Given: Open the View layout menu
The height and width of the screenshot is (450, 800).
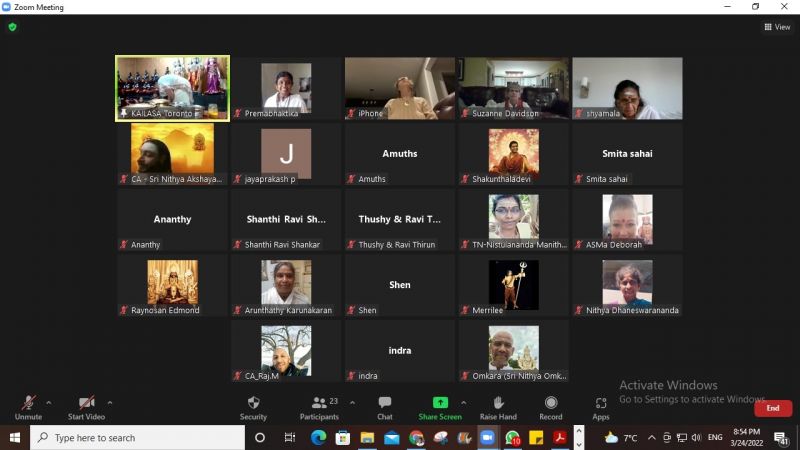Looking at the screenshot, I should pyautogui.click(x=777, y=27).
